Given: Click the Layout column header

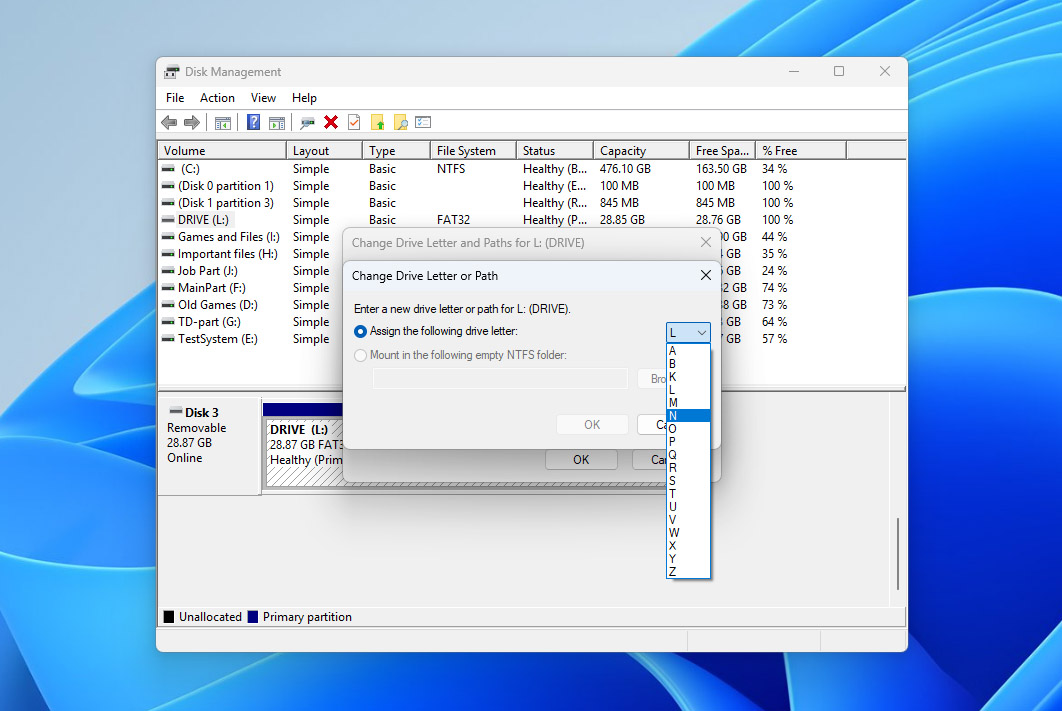Looking at the screenshot, I should (x=324, y=150).
